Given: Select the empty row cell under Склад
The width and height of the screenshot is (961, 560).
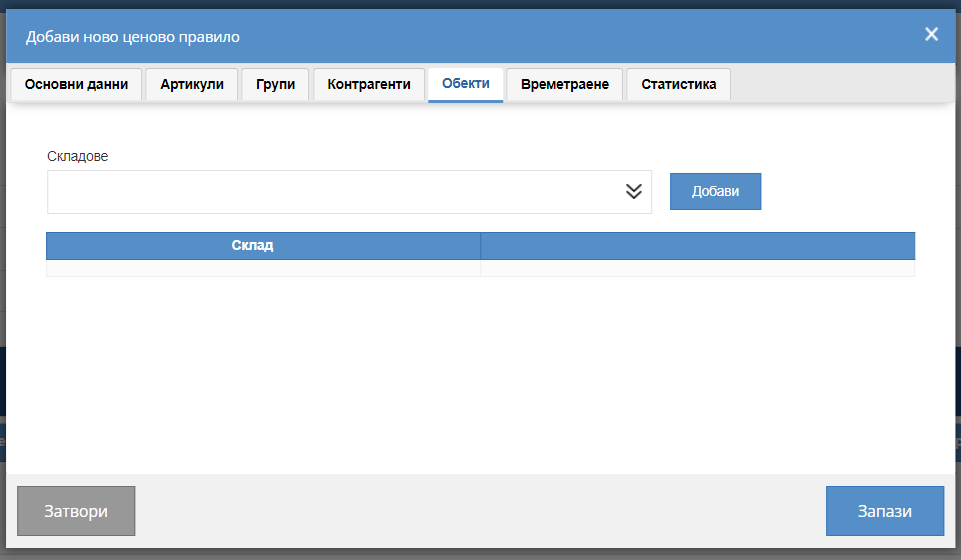Looking at the screenshot, I should pyautogui.click(x=264, y=268).
